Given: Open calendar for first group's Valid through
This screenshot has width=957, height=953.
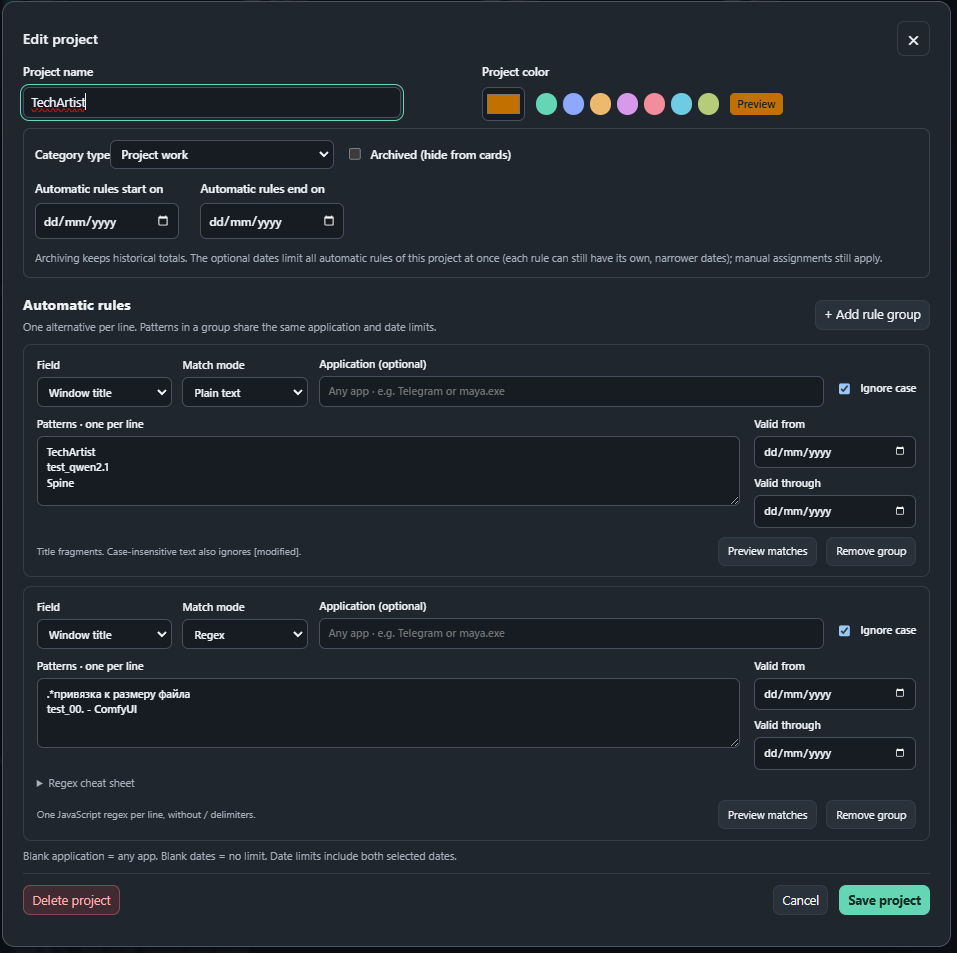Looking at the screenshot, I should coord(900,511).
